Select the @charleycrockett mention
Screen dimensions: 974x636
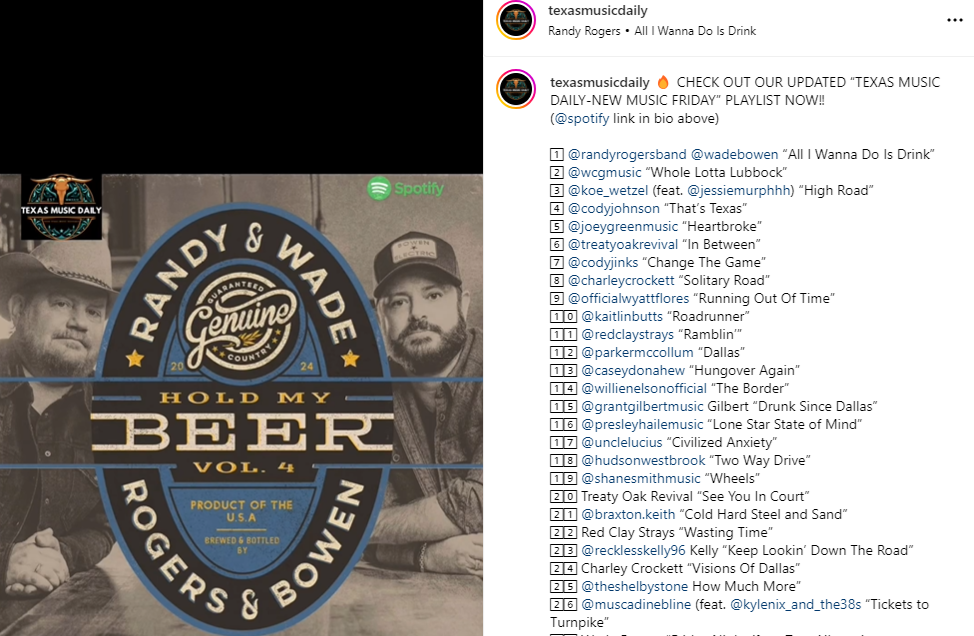point(621,281)
